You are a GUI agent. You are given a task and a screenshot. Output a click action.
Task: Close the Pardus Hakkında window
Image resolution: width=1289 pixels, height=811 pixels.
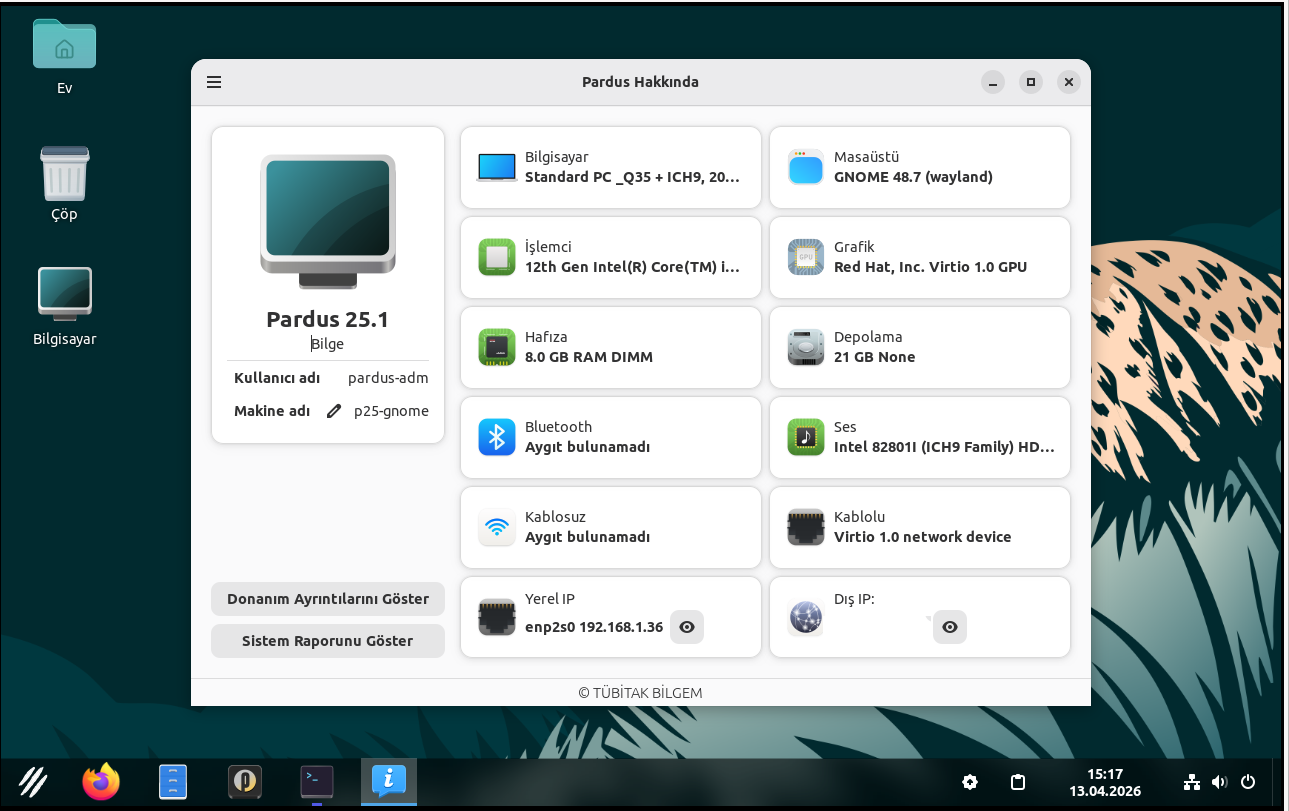click(1069, 82)
